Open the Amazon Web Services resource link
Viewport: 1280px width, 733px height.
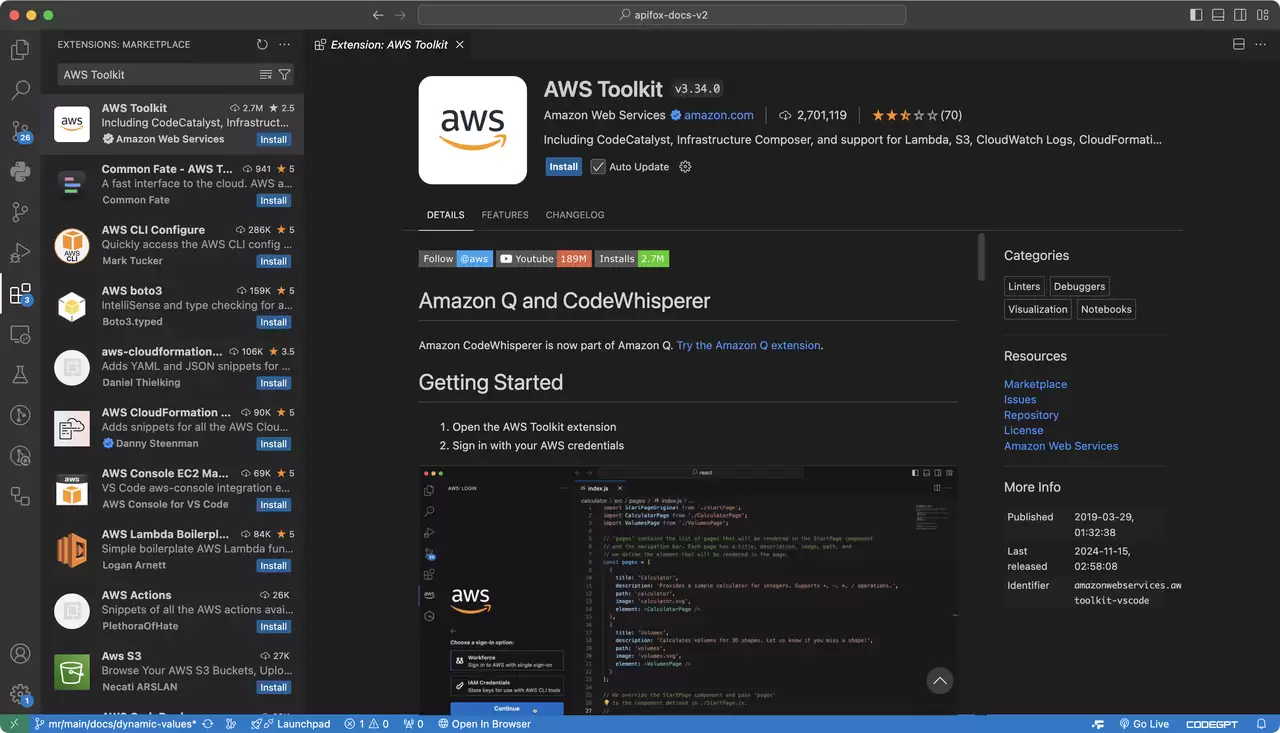(1061, 446)
